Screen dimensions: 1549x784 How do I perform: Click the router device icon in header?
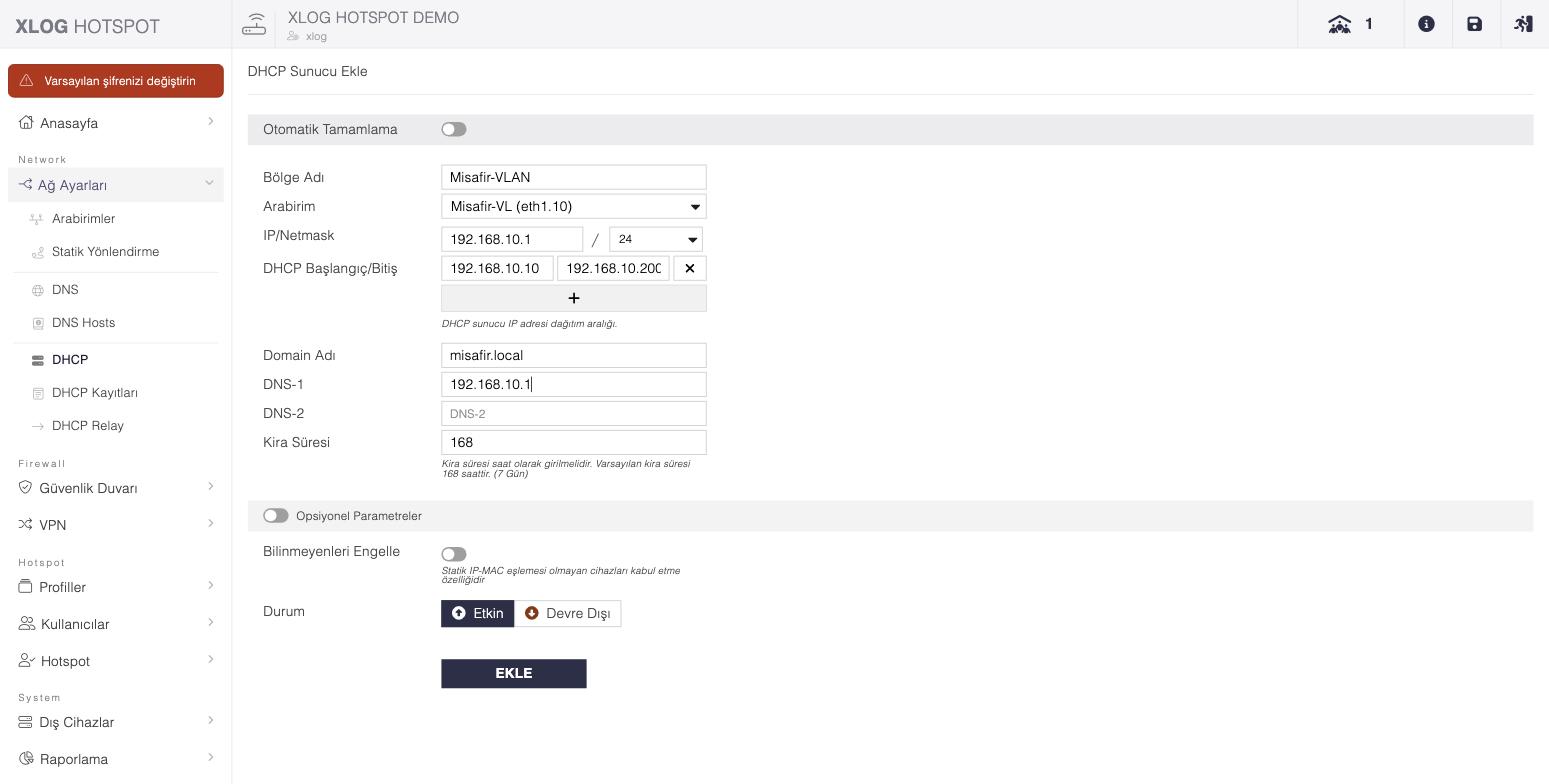(254, 24)
